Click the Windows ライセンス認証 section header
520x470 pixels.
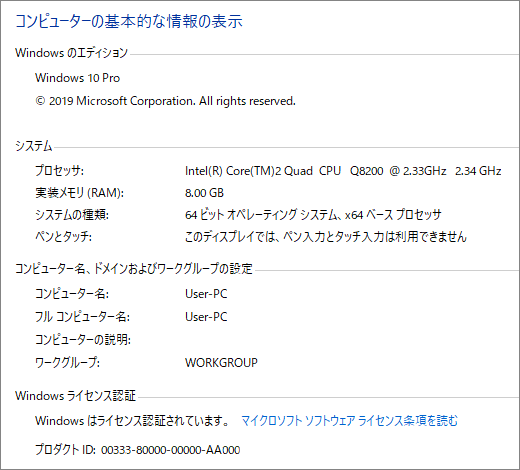point(75,396)
